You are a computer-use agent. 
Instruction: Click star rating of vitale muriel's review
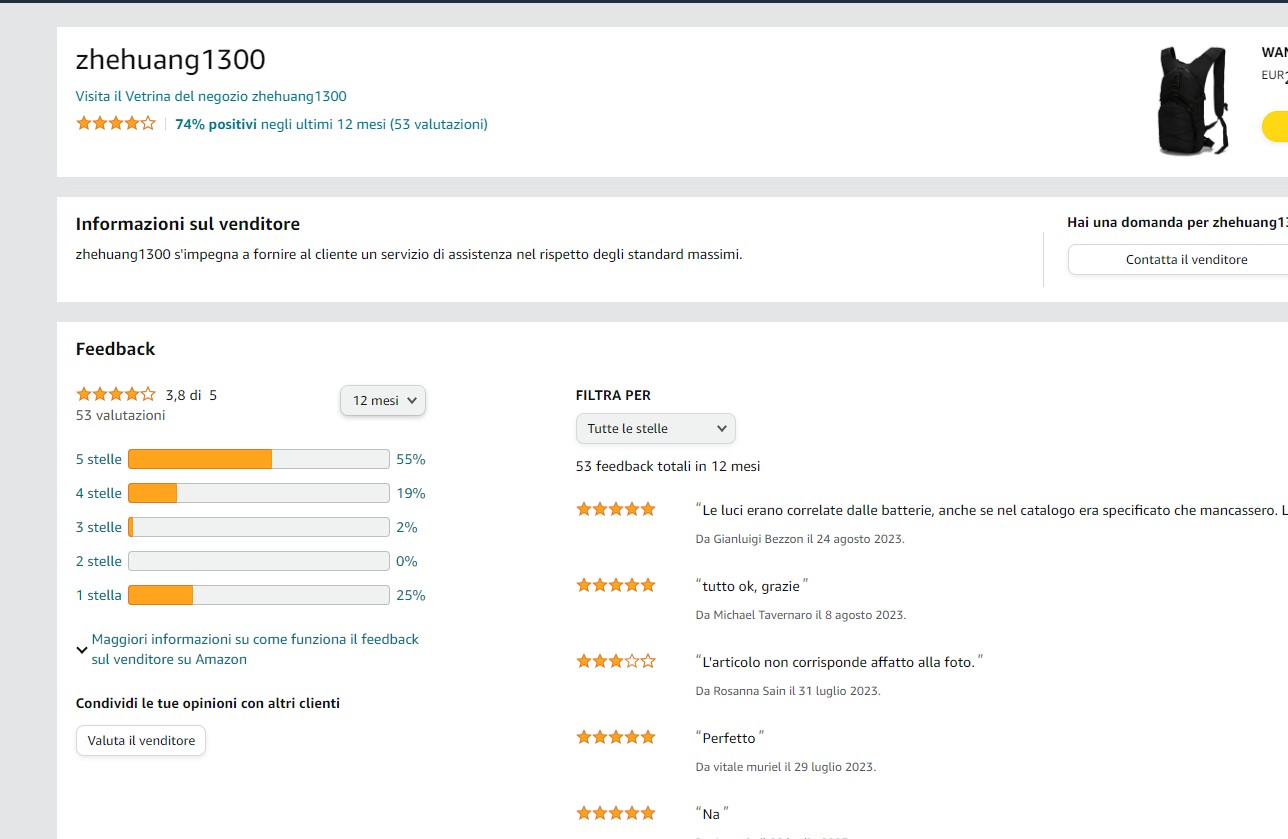coord(615,737)
